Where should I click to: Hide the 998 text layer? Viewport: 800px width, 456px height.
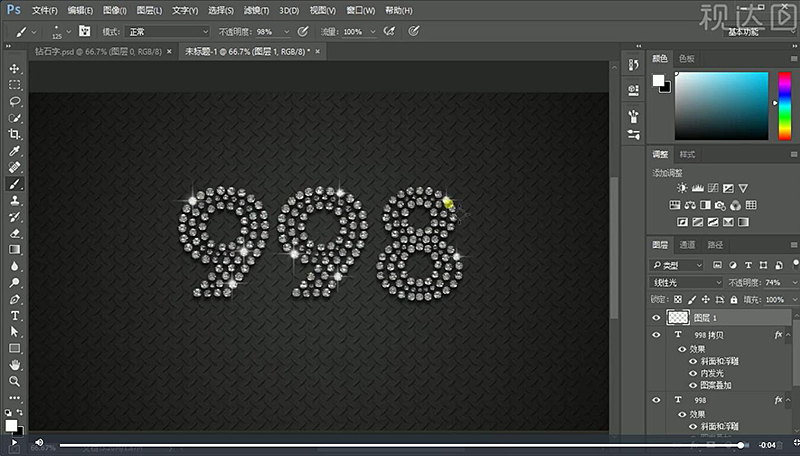pyautogui.click(x=656, y=400)
